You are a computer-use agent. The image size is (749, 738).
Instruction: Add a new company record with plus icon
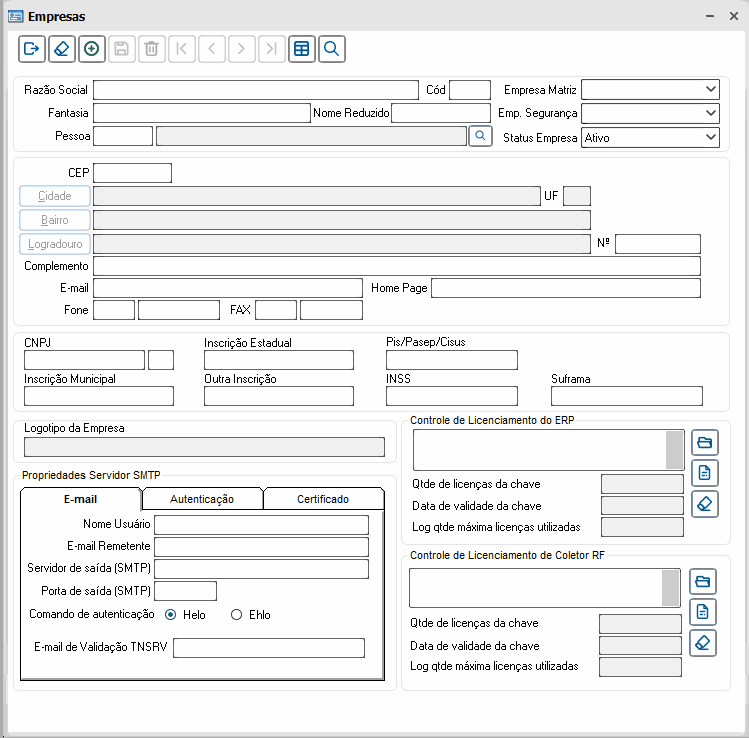91,48
